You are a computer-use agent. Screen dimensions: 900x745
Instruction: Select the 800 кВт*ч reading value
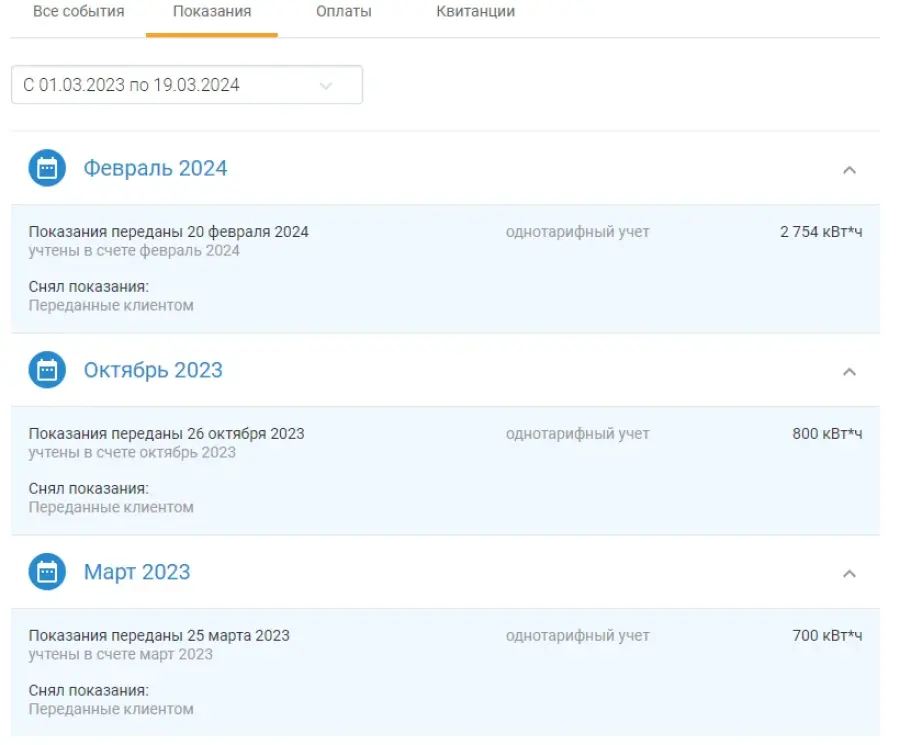[827, 434]
